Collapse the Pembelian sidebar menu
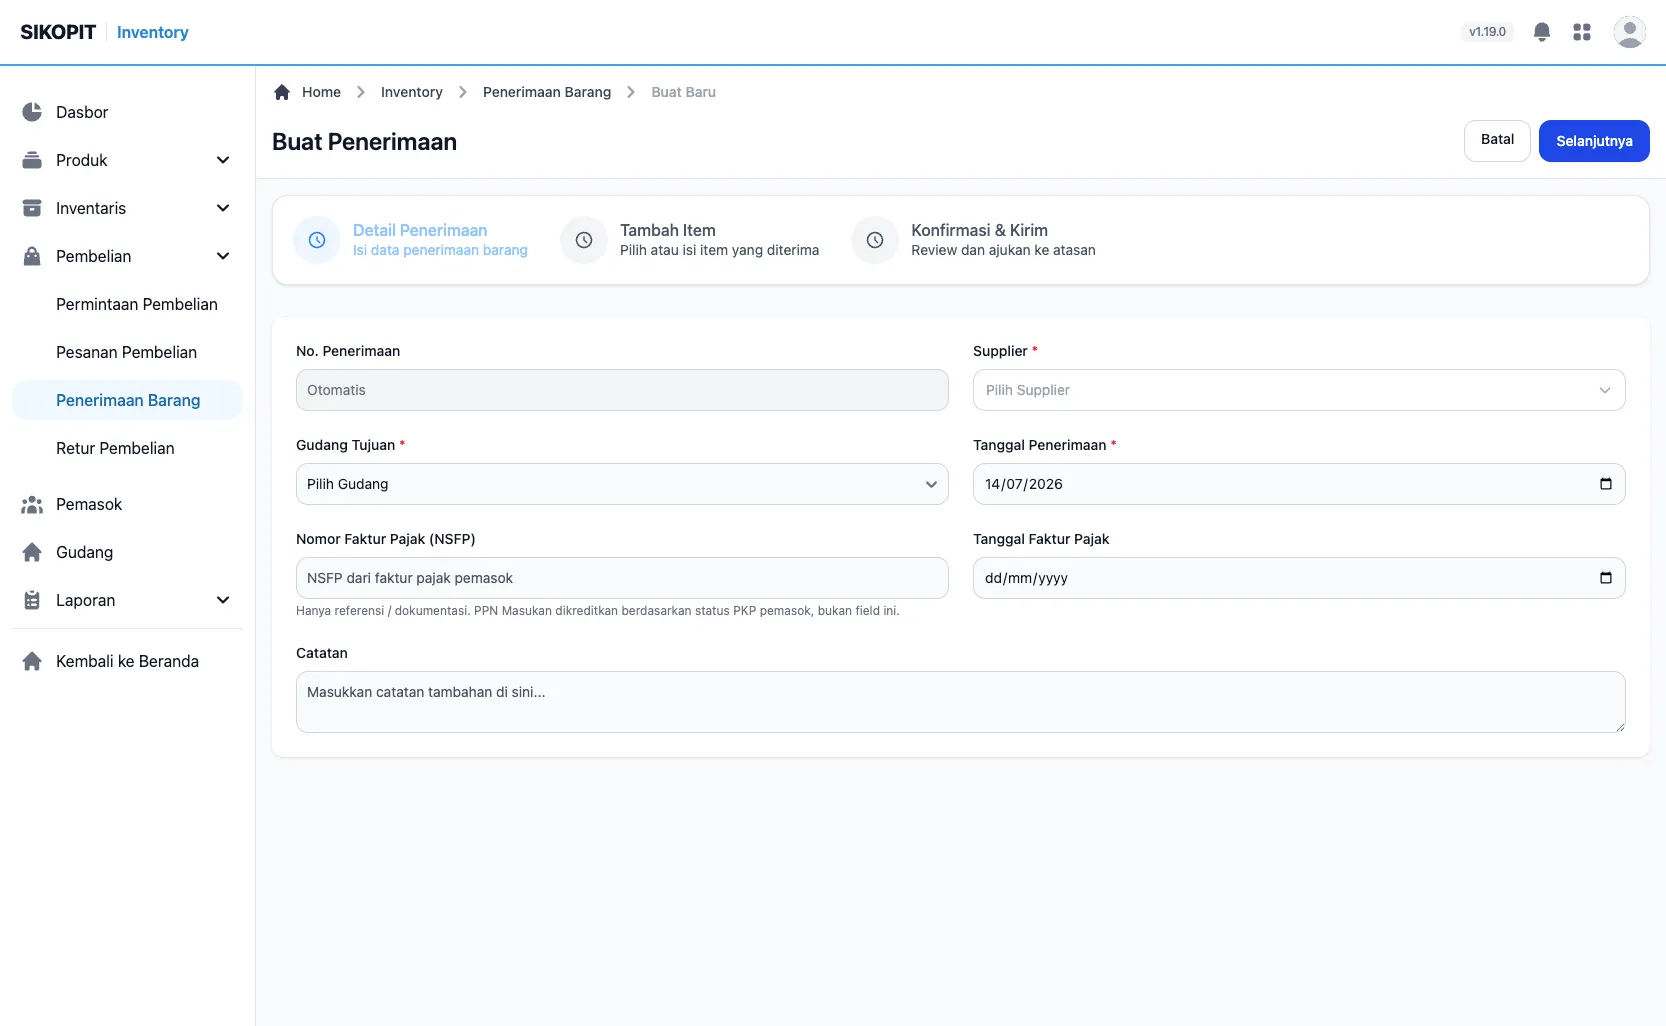Viewport: 1666px width, 1026px height. [x=223, y=256]
